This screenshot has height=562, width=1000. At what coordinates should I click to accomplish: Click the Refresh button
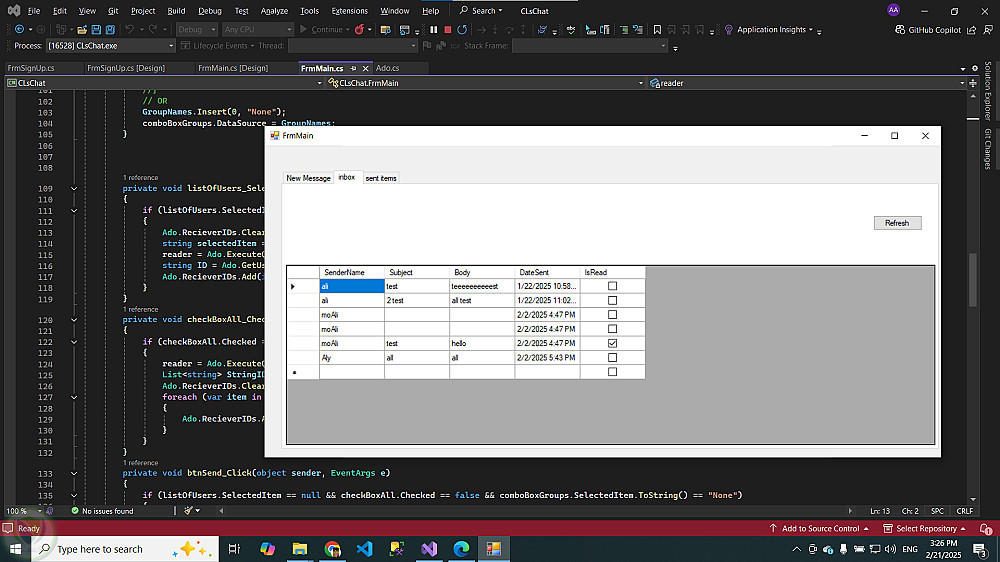897,223
